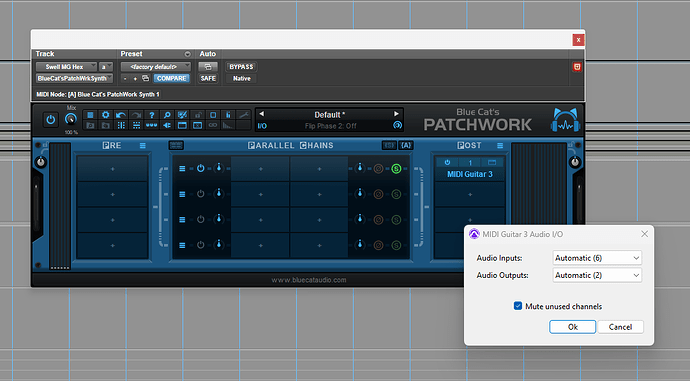Toggle power on first parallel chain
The width and height of the screenshot is (690, 381).
tap(201, 169)
